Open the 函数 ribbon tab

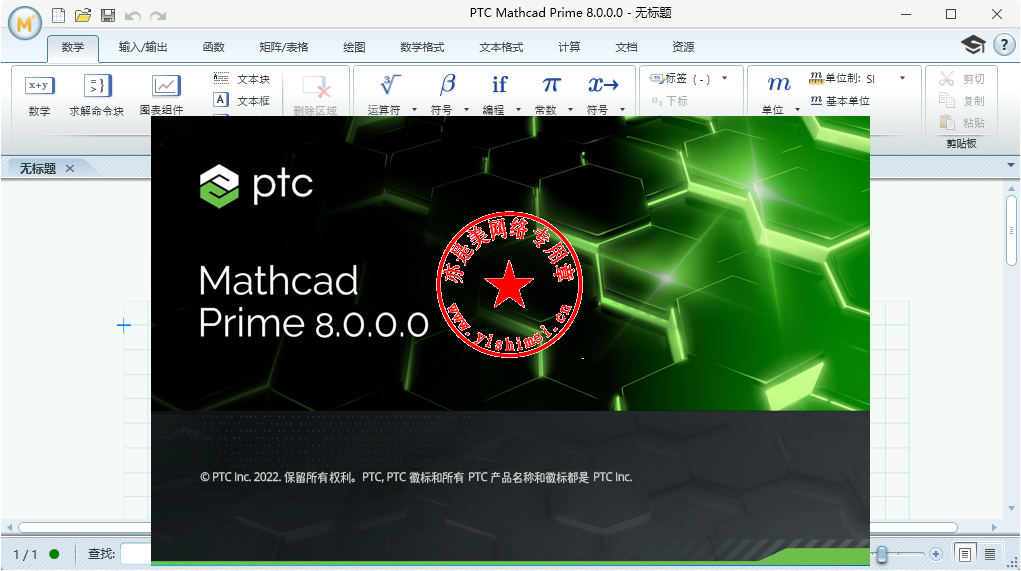(x=214, y=47)
